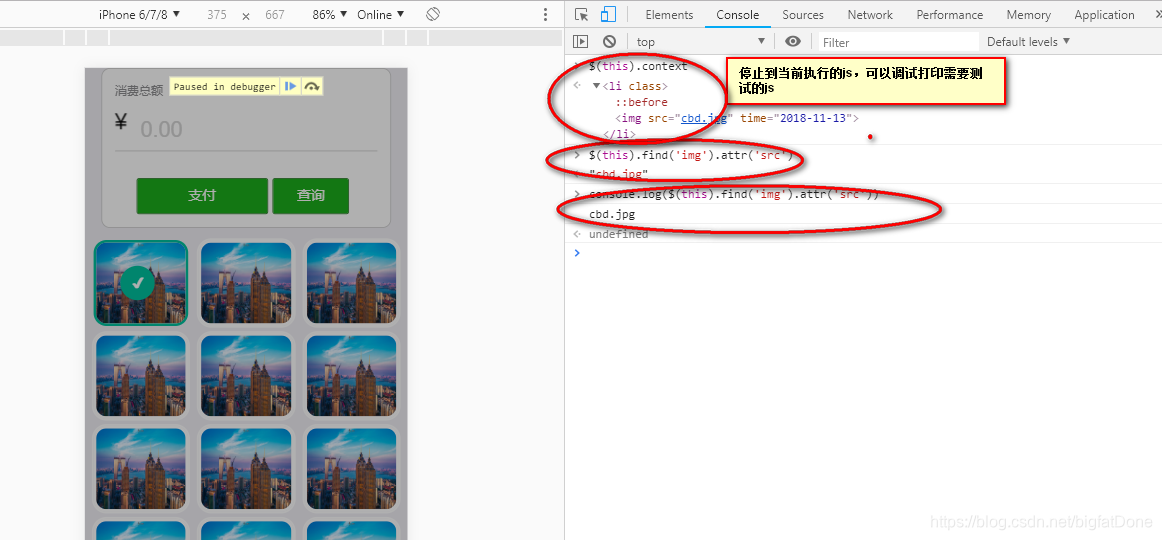The height and width of the screenshot is (540, 1162).
Task: Toggle the live expression eye icon
Action: tap(793, 41)
